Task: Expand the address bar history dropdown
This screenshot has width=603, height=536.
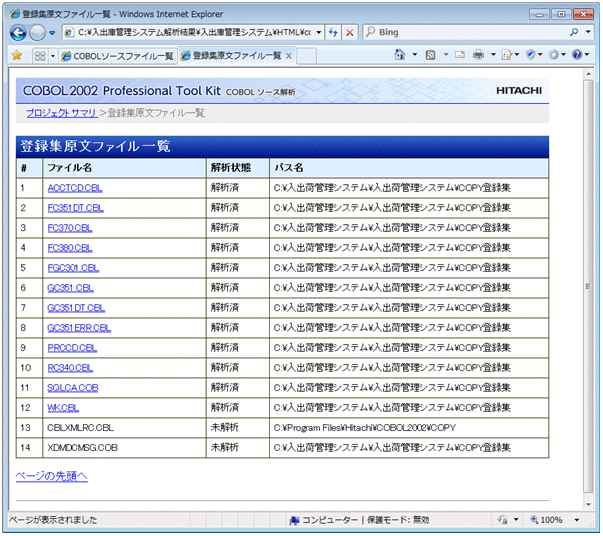Action: coord(319,32)
